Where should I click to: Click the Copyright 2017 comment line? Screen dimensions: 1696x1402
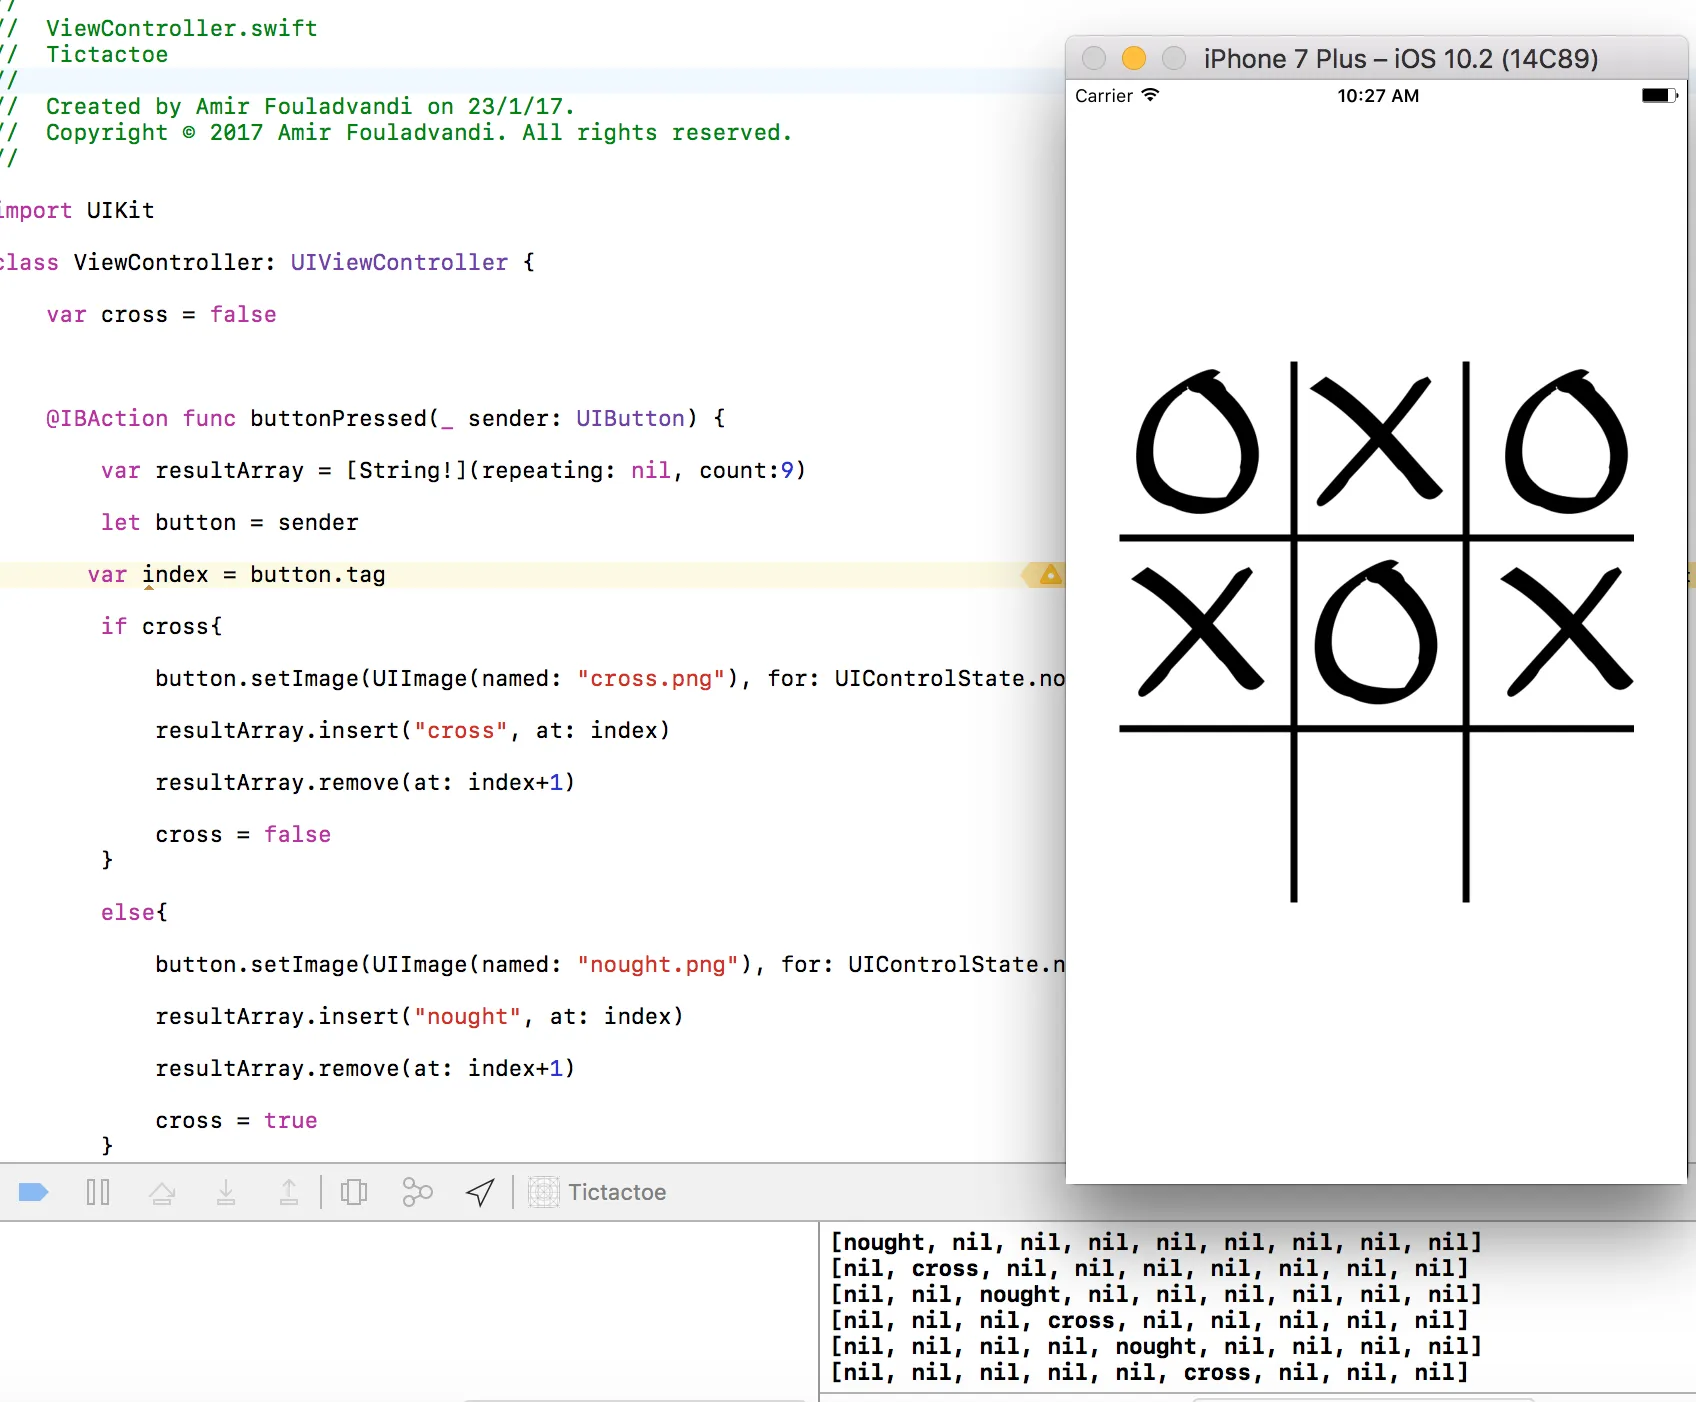419,132
